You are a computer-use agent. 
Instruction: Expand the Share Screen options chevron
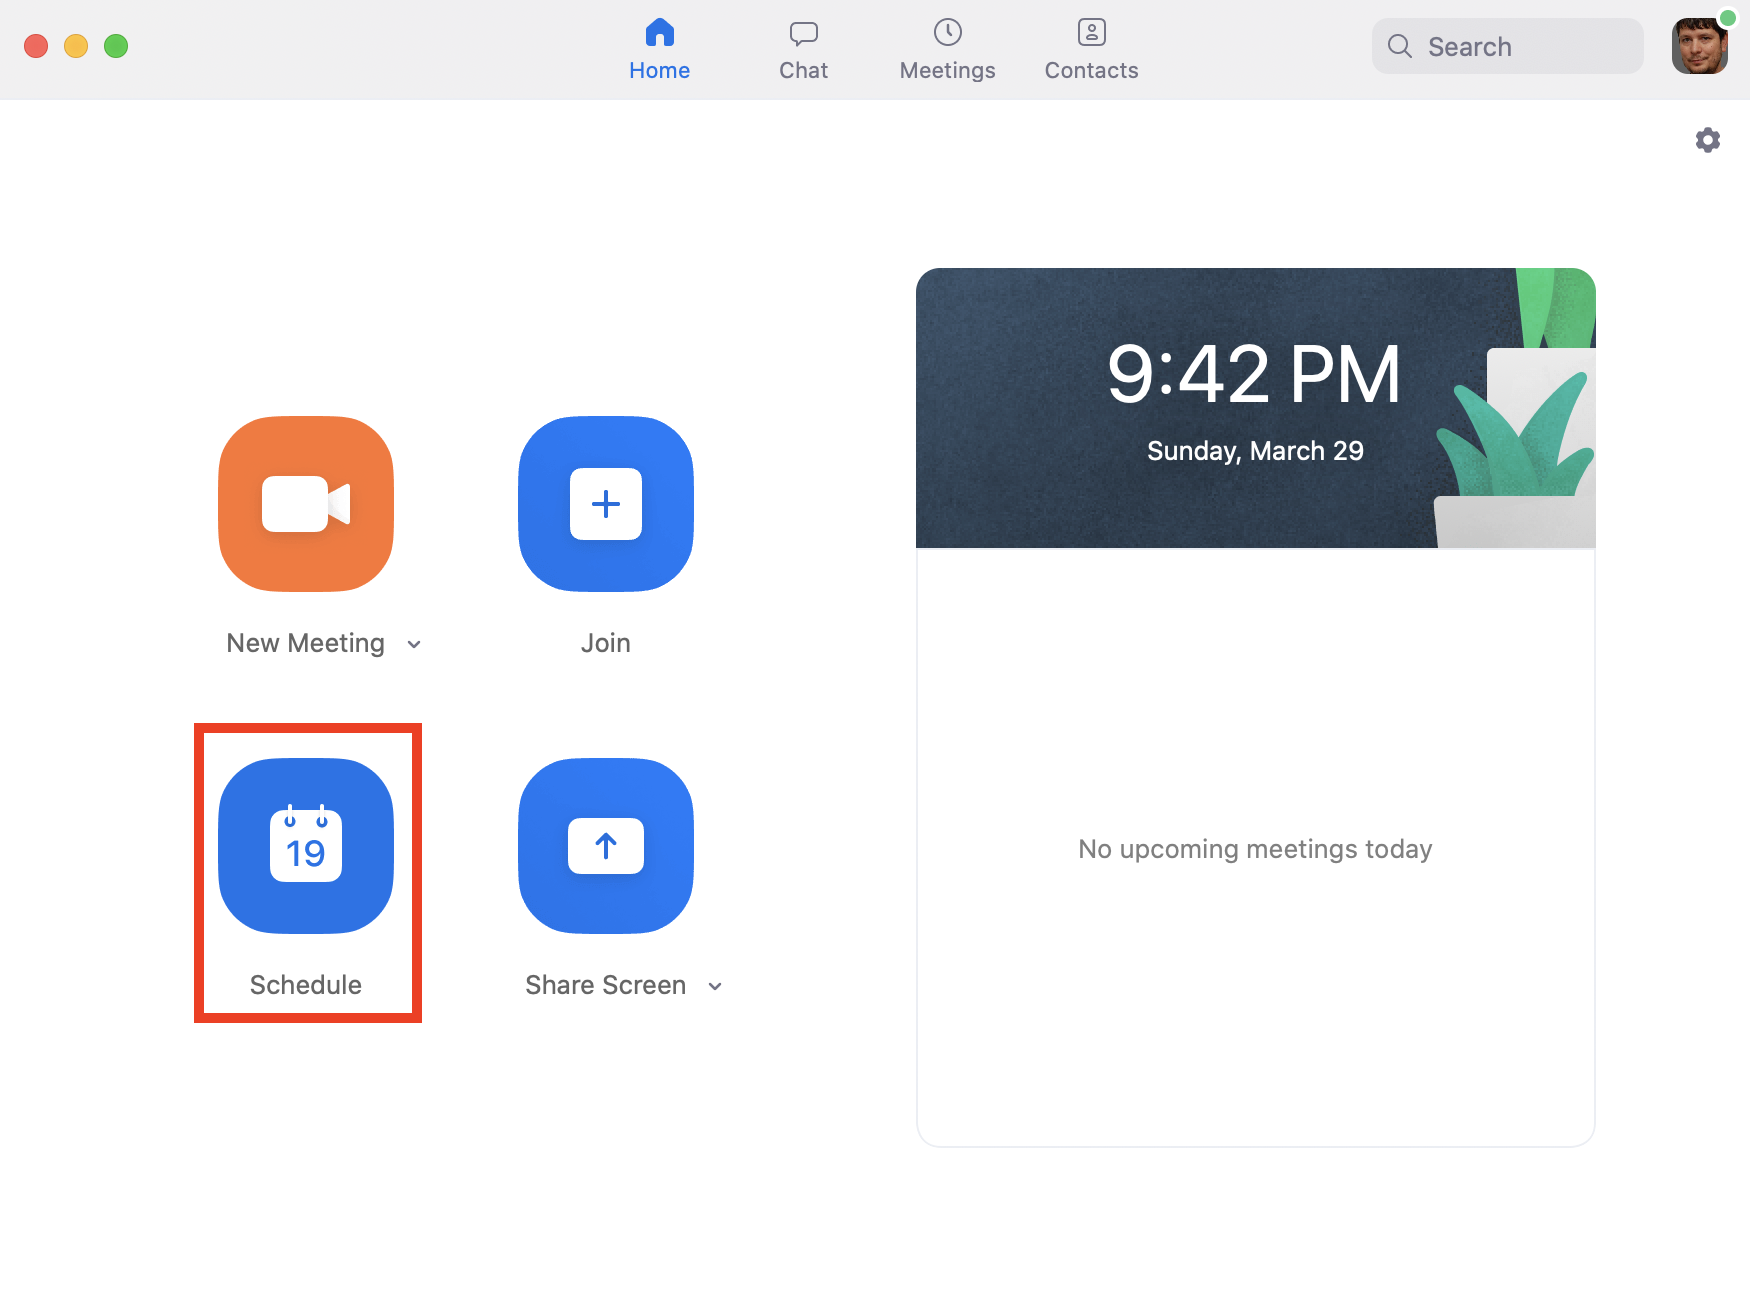(715, 986)
